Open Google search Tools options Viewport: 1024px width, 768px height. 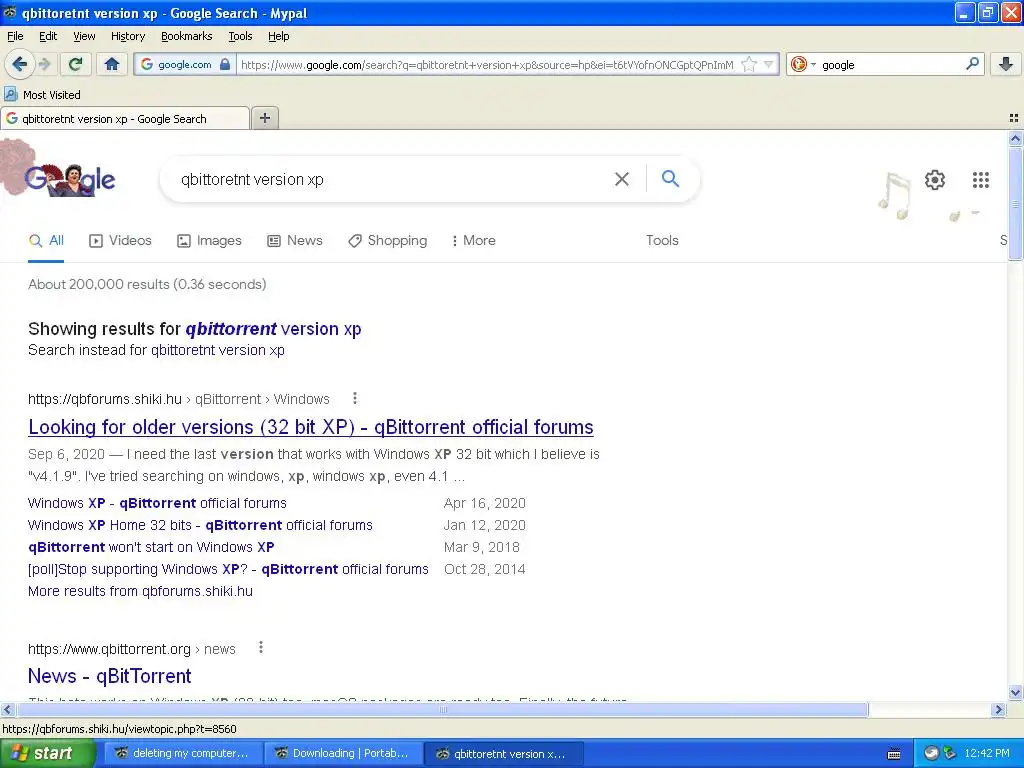coord(662,240)
